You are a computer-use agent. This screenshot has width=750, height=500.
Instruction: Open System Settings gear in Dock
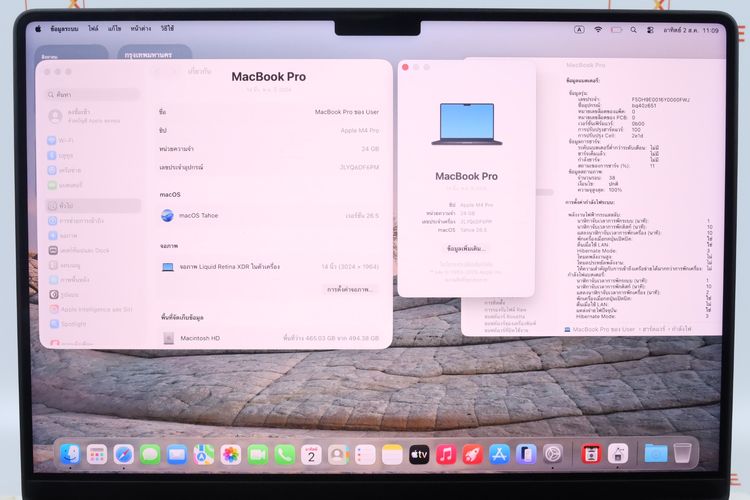[x=553, y=454]
